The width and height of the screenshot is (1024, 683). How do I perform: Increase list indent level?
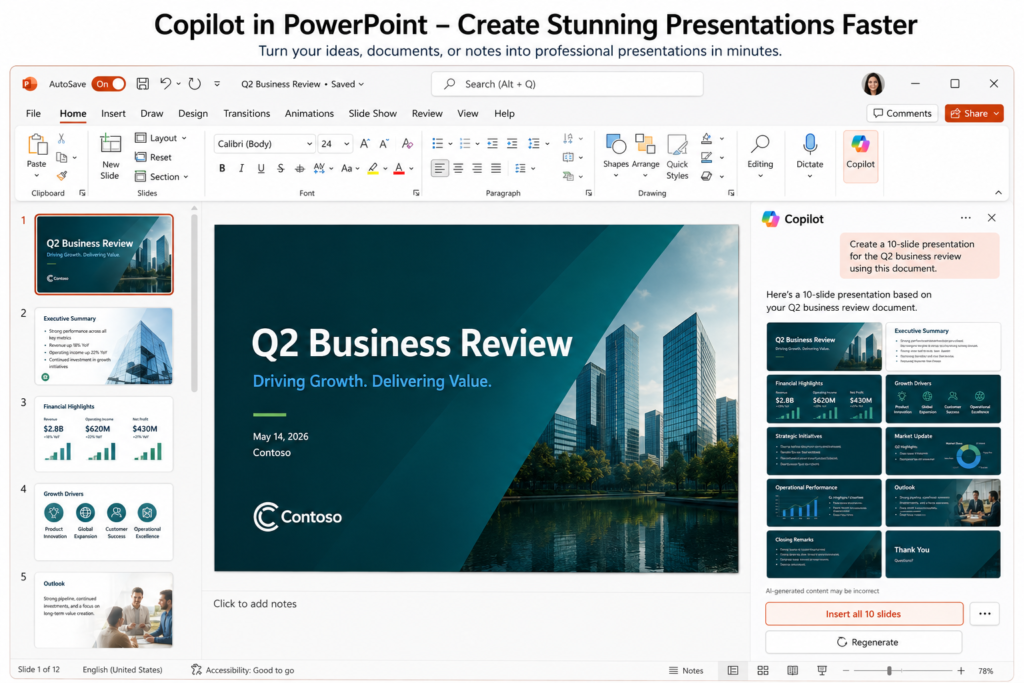(x=512, y=144)
